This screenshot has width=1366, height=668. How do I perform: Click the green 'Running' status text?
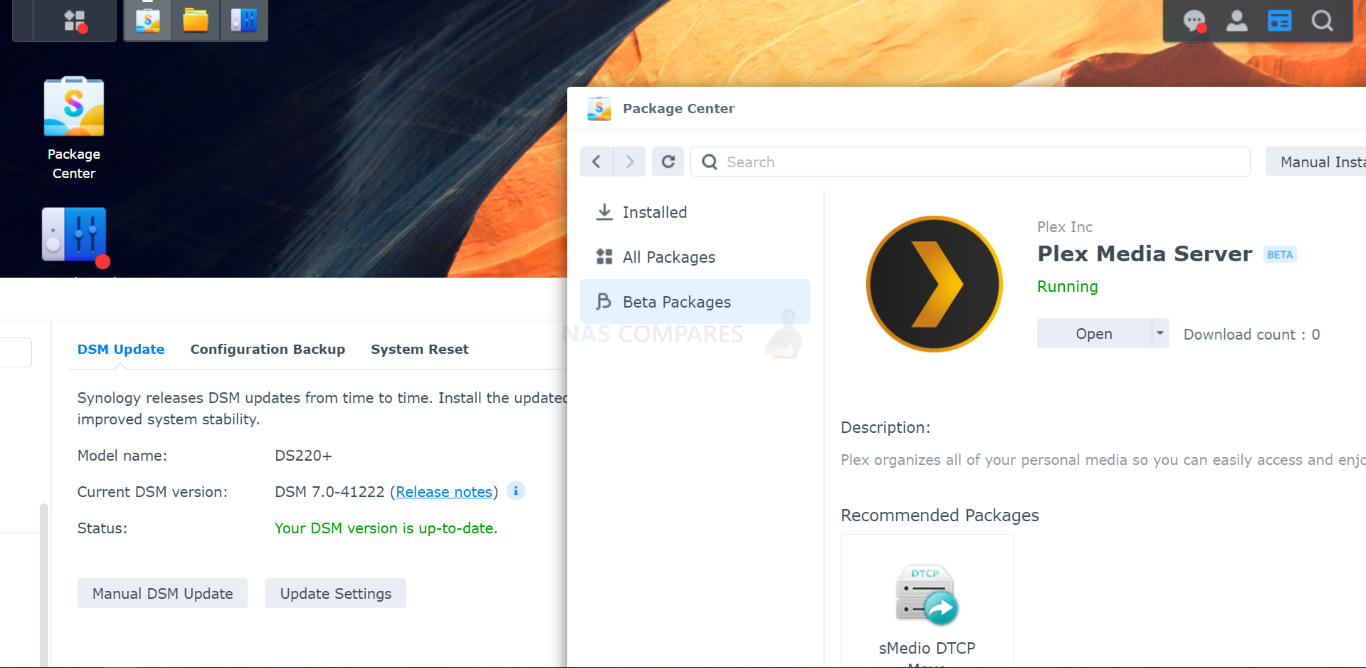(x=1067, y=287)
